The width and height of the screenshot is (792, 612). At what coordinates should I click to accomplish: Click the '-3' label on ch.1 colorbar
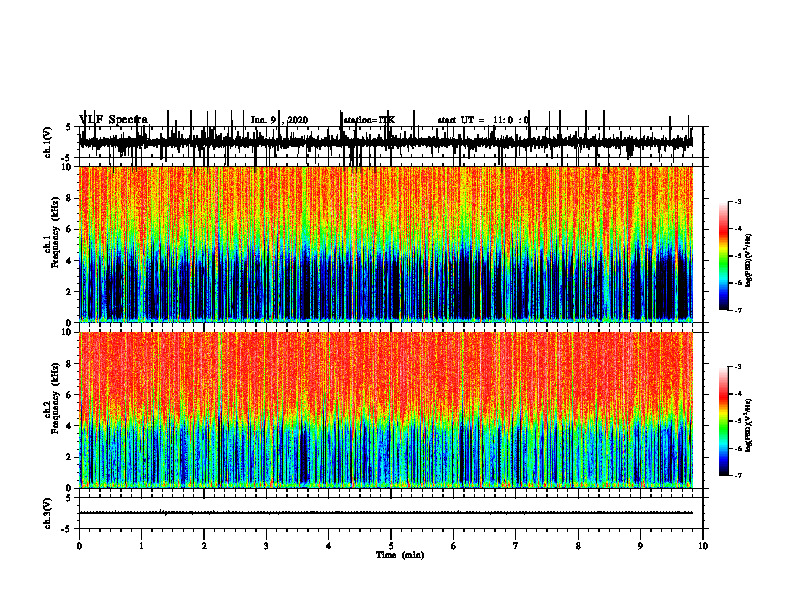(738, 201)
